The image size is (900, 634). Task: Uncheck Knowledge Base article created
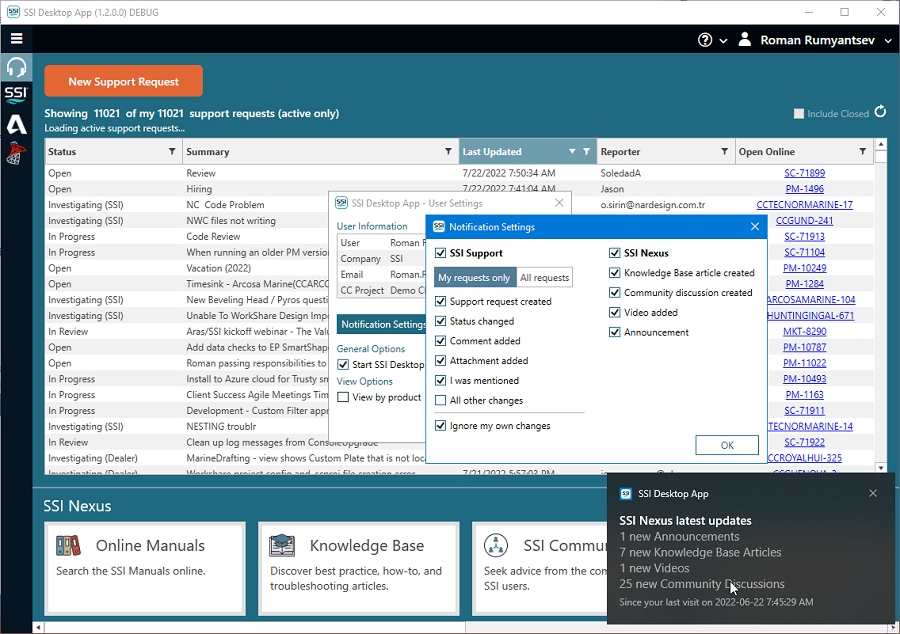(x=614, y=273)
